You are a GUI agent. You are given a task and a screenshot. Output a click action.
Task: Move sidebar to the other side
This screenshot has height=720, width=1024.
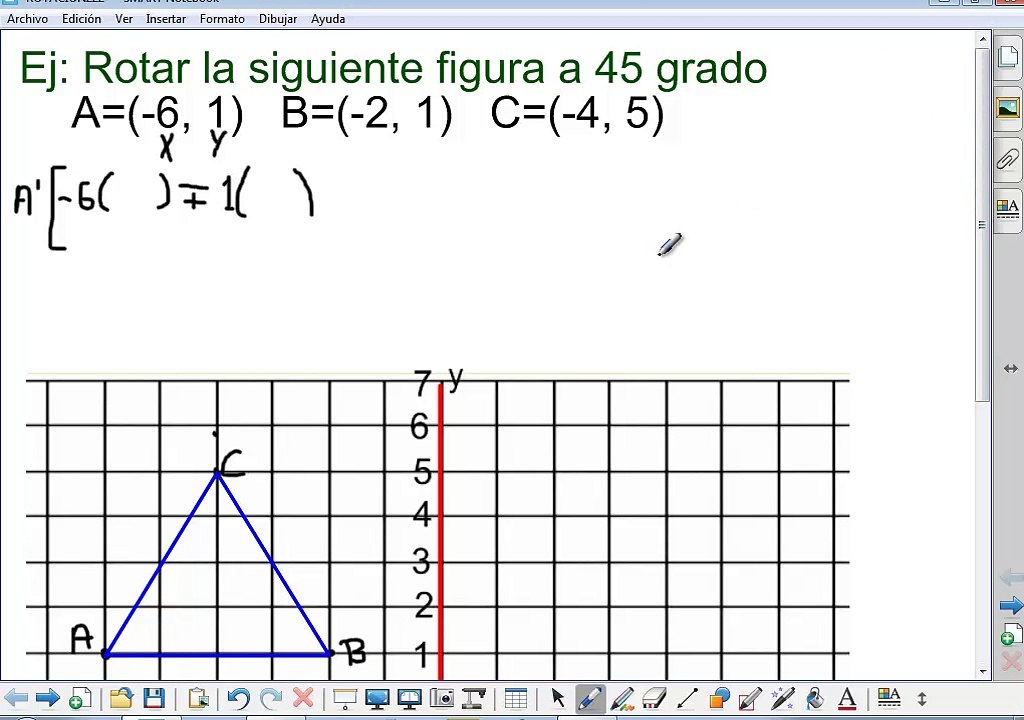pyautogui.click(x=1010, y=369)
